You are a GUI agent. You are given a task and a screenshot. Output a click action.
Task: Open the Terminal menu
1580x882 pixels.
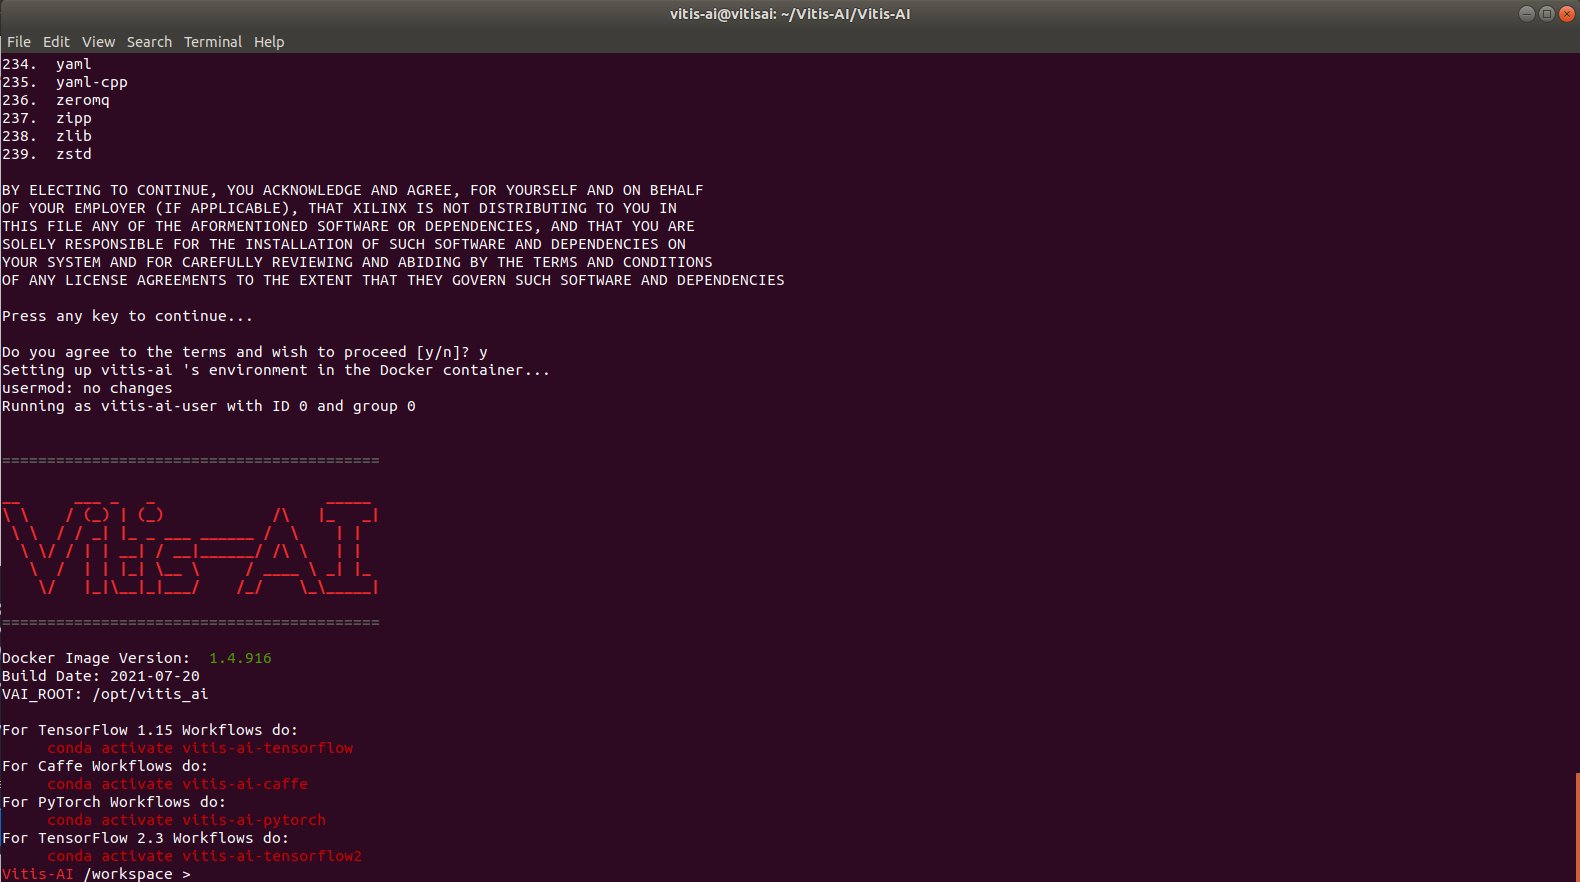pyautogui.click(x=212, y=42)
